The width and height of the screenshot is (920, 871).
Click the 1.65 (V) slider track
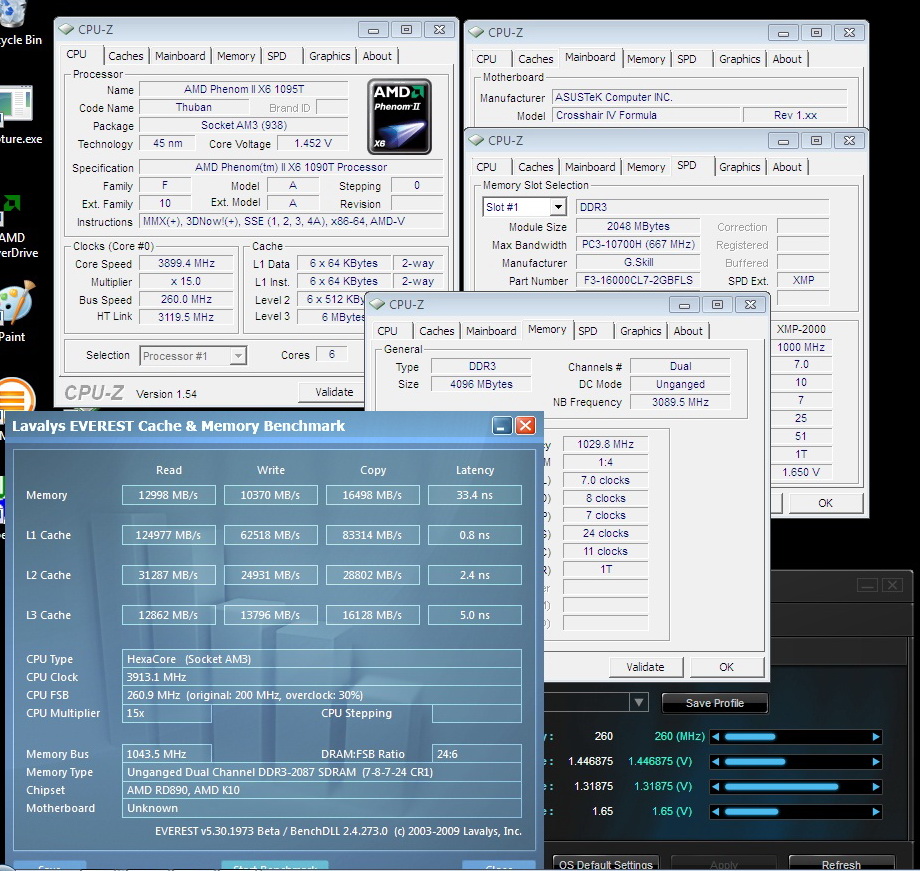(x=796, y=812)
